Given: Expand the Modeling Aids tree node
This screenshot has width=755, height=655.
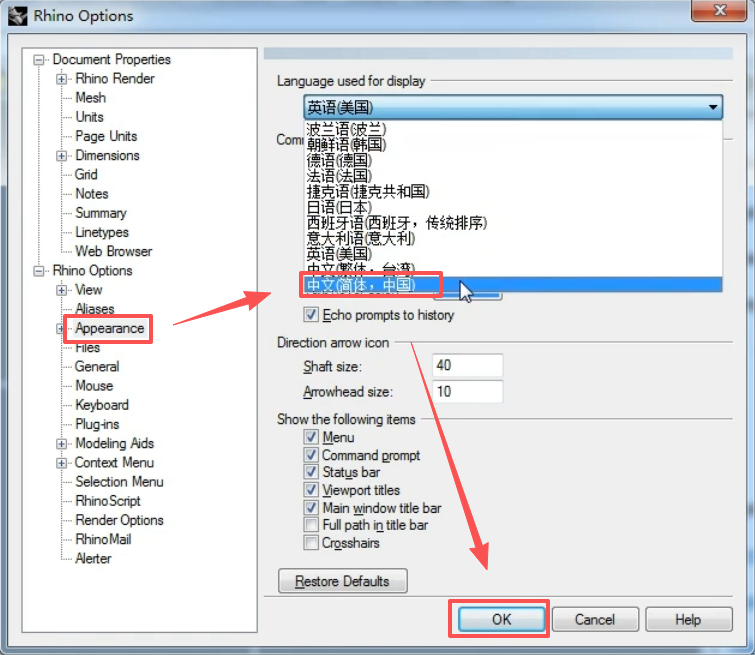Looking at the screenshot, I should click(62, 443).
